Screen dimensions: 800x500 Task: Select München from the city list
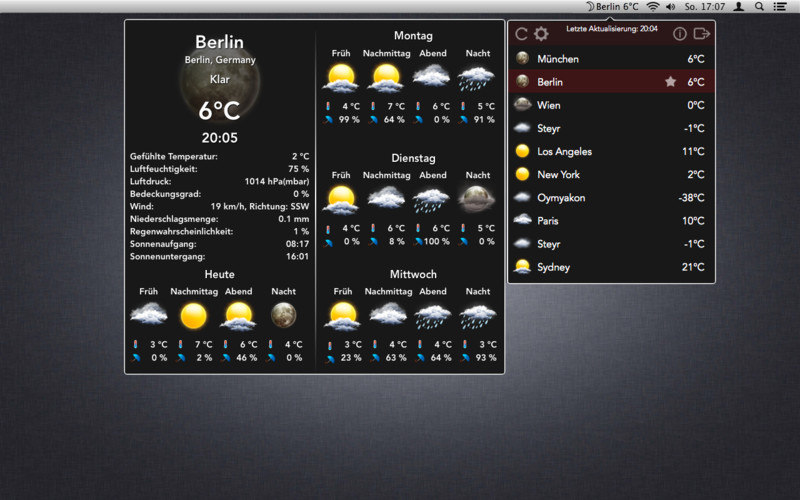pyautogui.click(x=611, y=59)
